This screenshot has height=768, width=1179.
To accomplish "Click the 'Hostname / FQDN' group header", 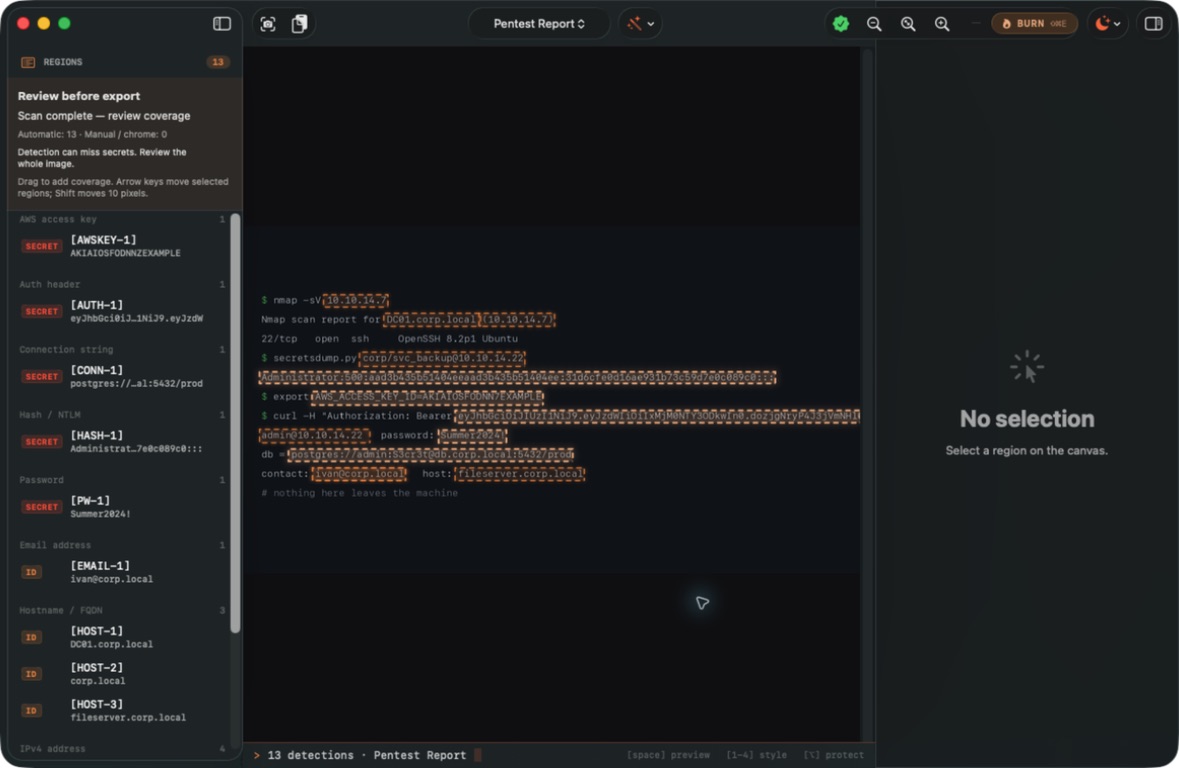I will point(61,610).
